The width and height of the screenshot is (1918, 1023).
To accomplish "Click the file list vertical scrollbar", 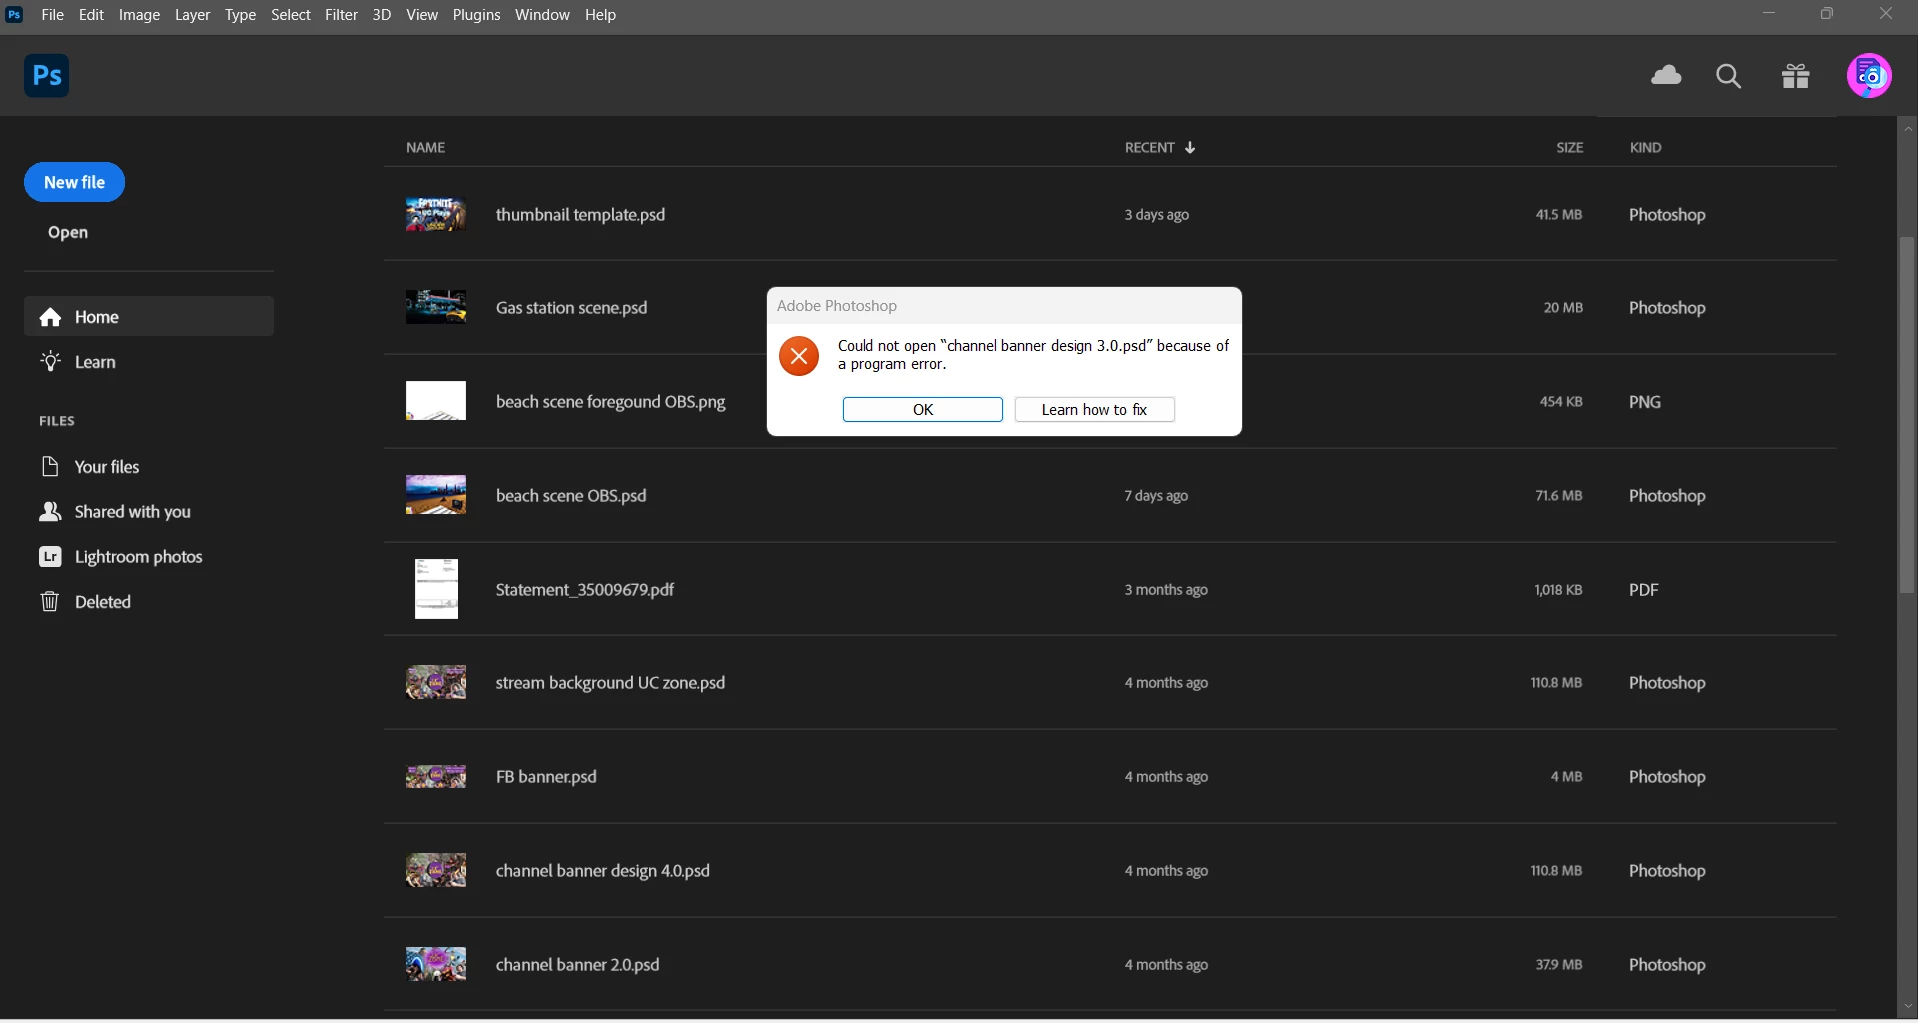I will click(1908, 415).
